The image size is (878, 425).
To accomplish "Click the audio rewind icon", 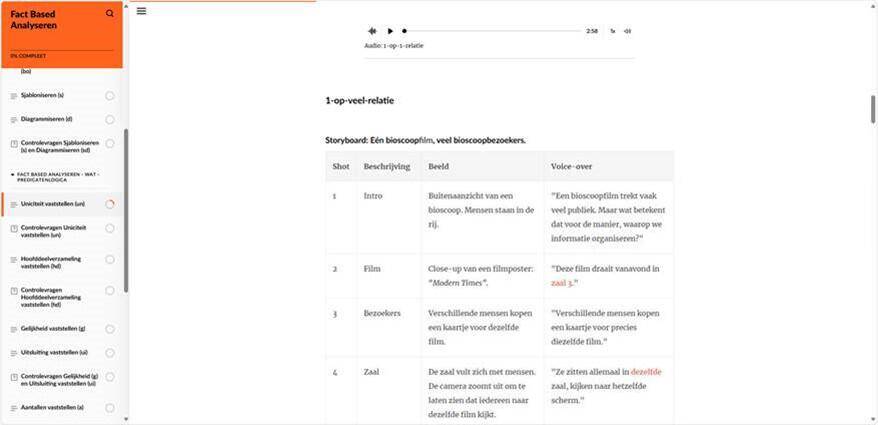I will tap(372, 31).
